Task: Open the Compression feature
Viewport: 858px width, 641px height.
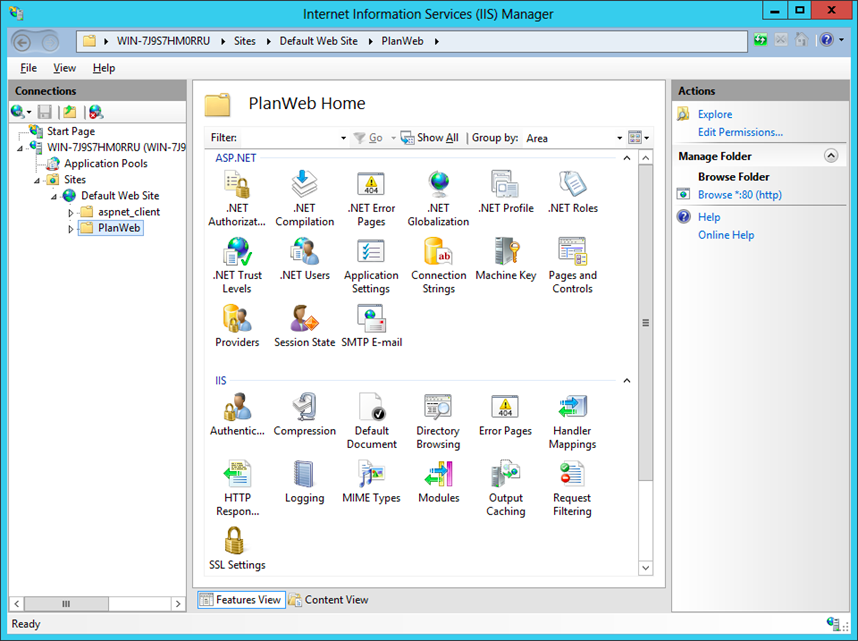Action: tap(304, 414)
